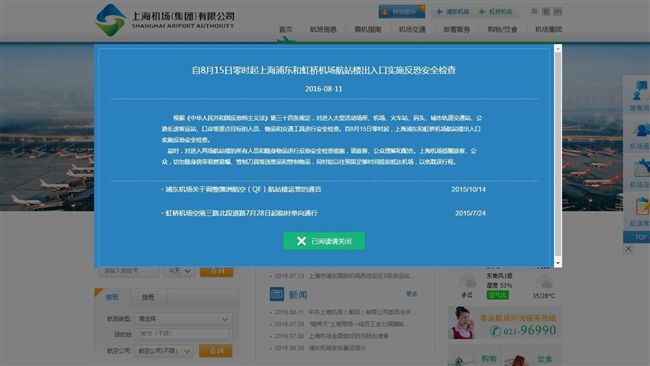
Task: Select the Hongqiao Airport link with green plane icon
Action: (x=496, y=12)
